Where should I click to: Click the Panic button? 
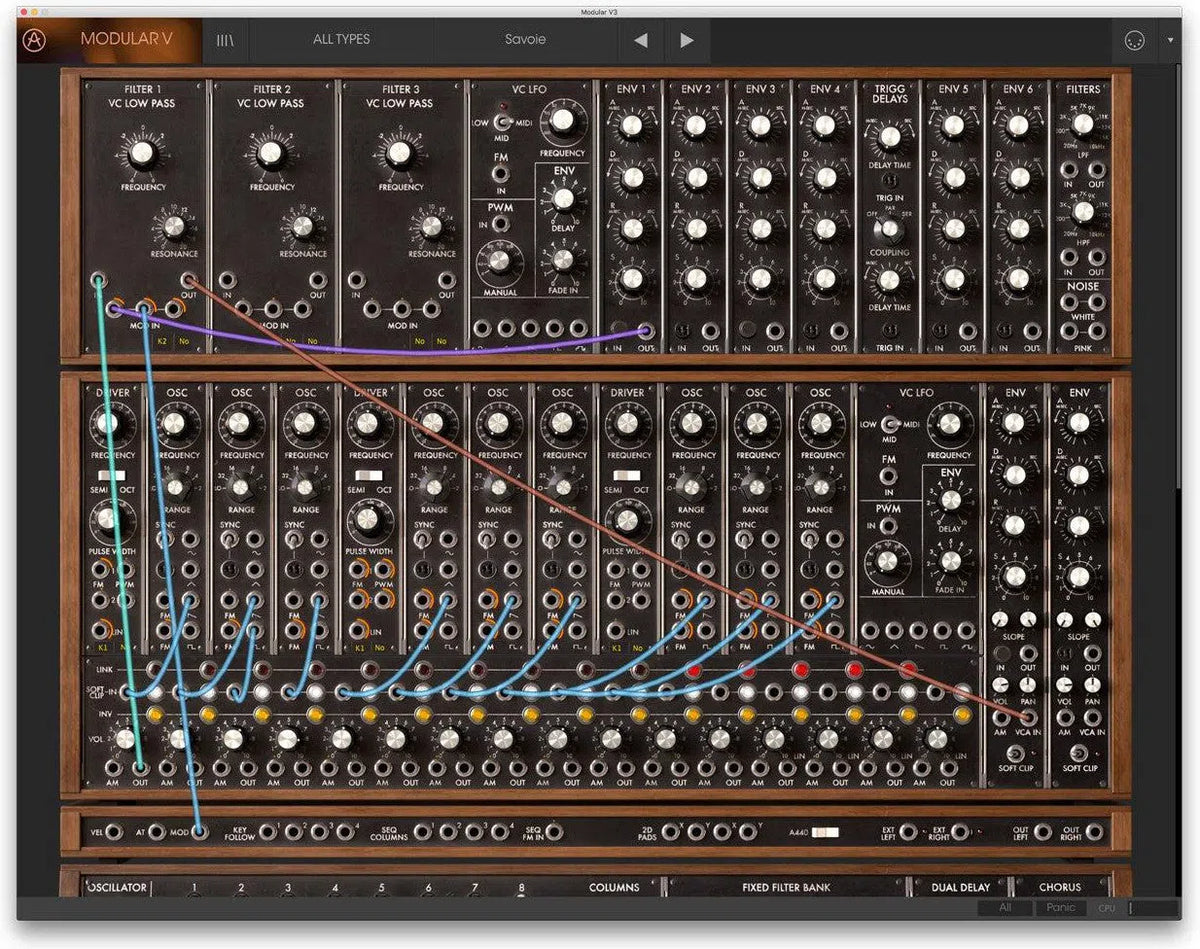click(1060, 908)
